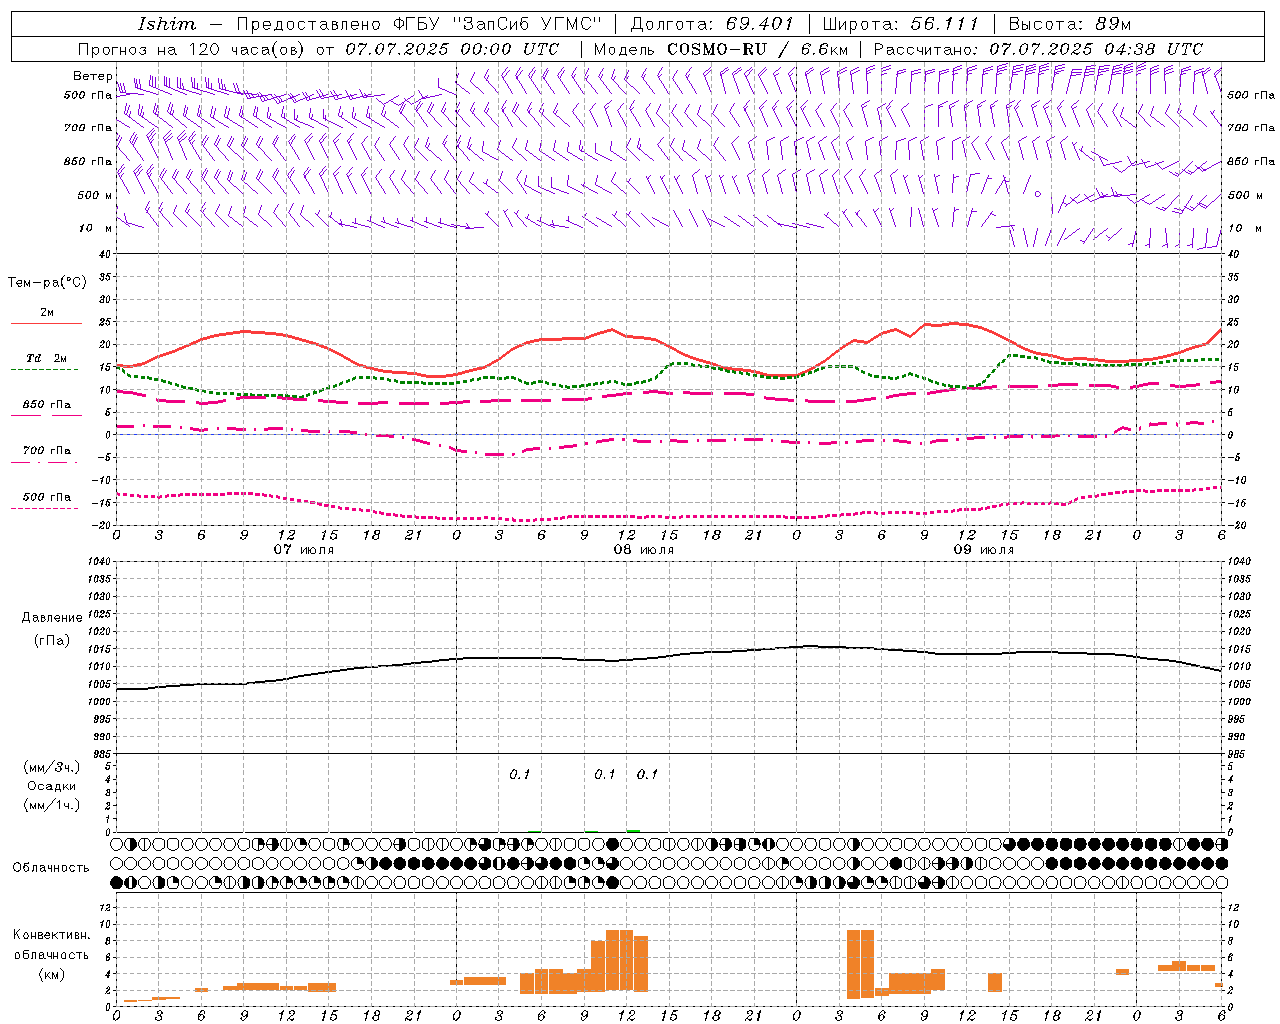Click the 500 гПа temperature legend entry
Viewport: 1280px width, 1024px height.
click(47, 497)
